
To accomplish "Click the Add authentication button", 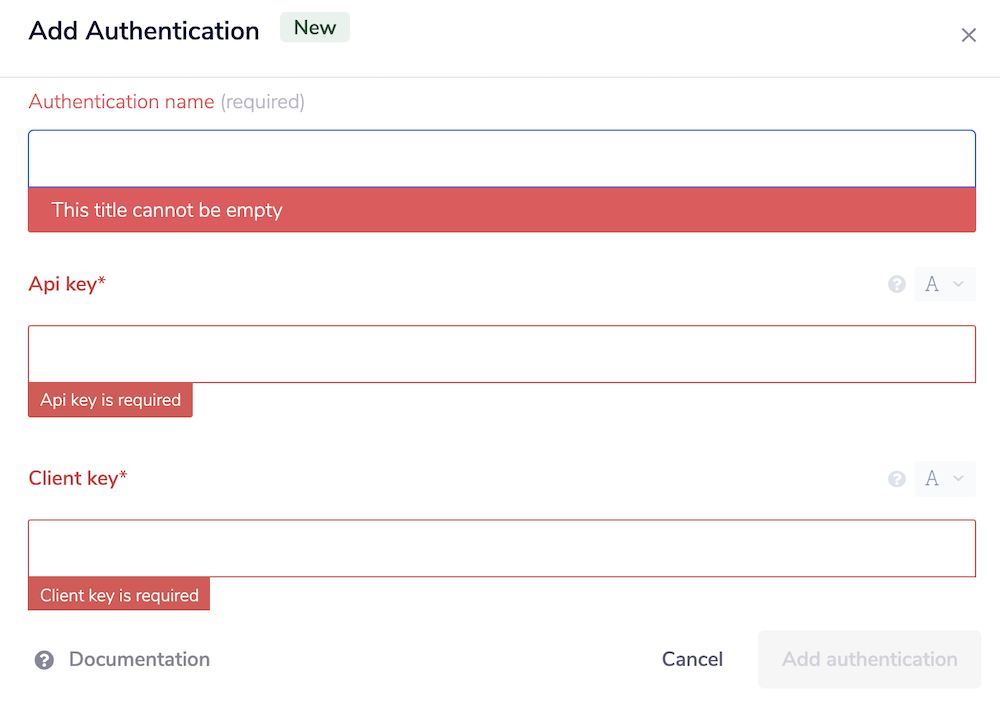I will pyautogui.click(x=869, y=659).
